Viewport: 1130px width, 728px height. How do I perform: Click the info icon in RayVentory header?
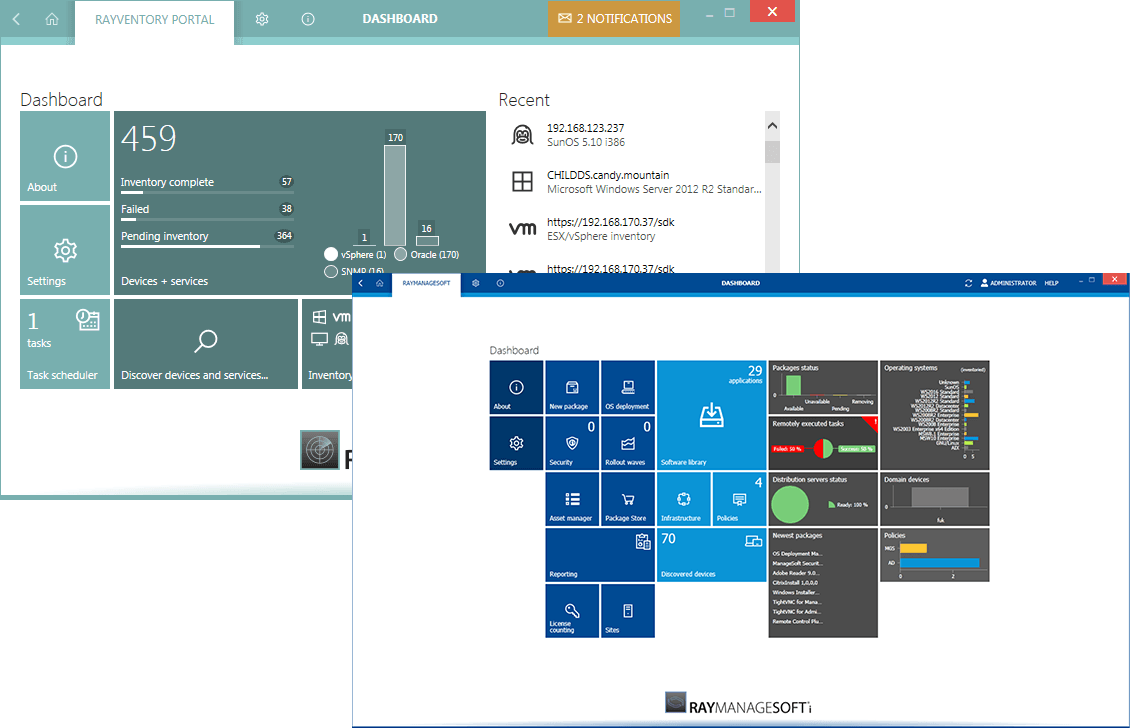[x=308, y=19]
